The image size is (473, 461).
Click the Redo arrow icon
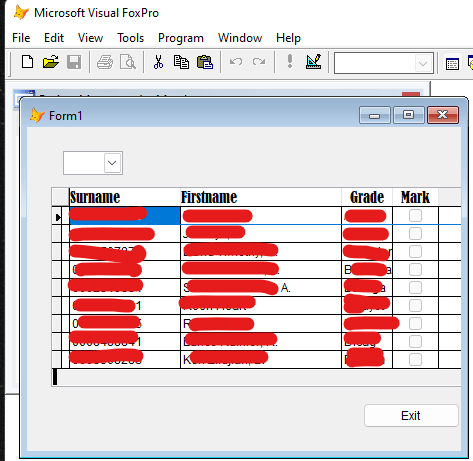click(259, 62)
